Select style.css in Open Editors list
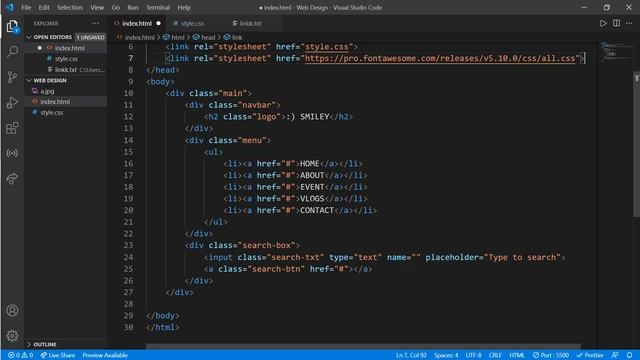Image resolution: width=640 pixels, height=360 pixels. tap(66, 59)
